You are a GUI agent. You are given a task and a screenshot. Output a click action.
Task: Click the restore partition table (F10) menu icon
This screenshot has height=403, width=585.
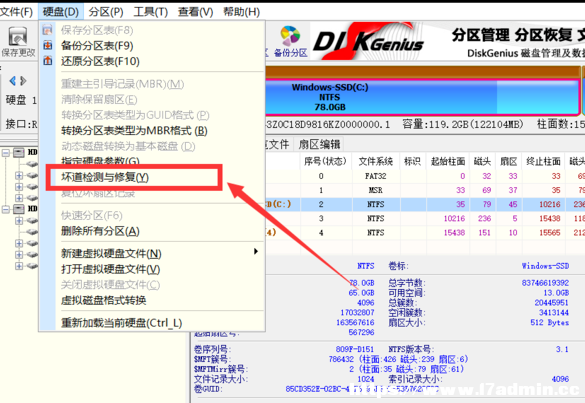(x=48, y=60)
